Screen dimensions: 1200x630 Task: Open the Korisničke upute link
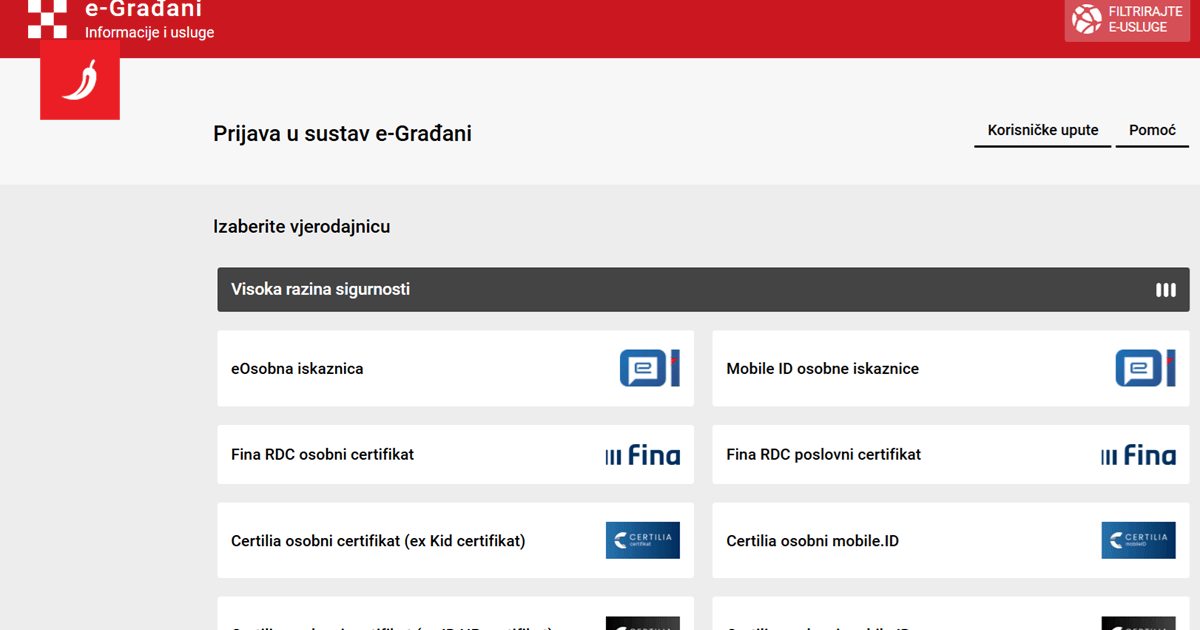pyautogui.click(x=1043, y=131)
